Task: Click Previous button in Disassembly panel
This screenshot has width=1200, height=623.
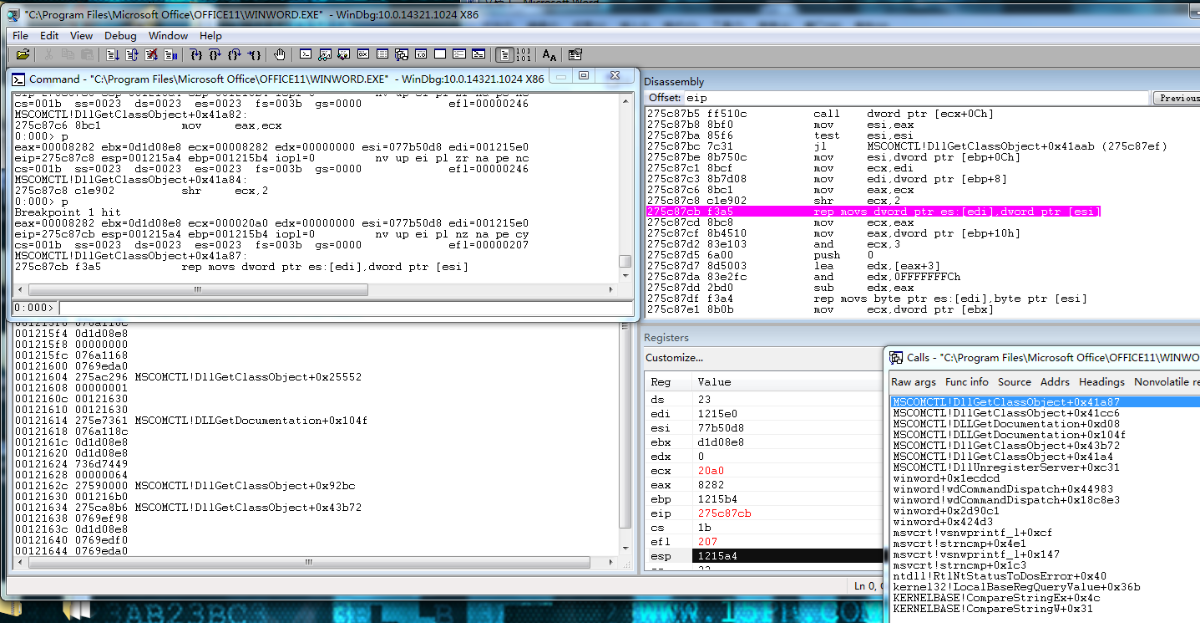Action: coord(1177,98)
